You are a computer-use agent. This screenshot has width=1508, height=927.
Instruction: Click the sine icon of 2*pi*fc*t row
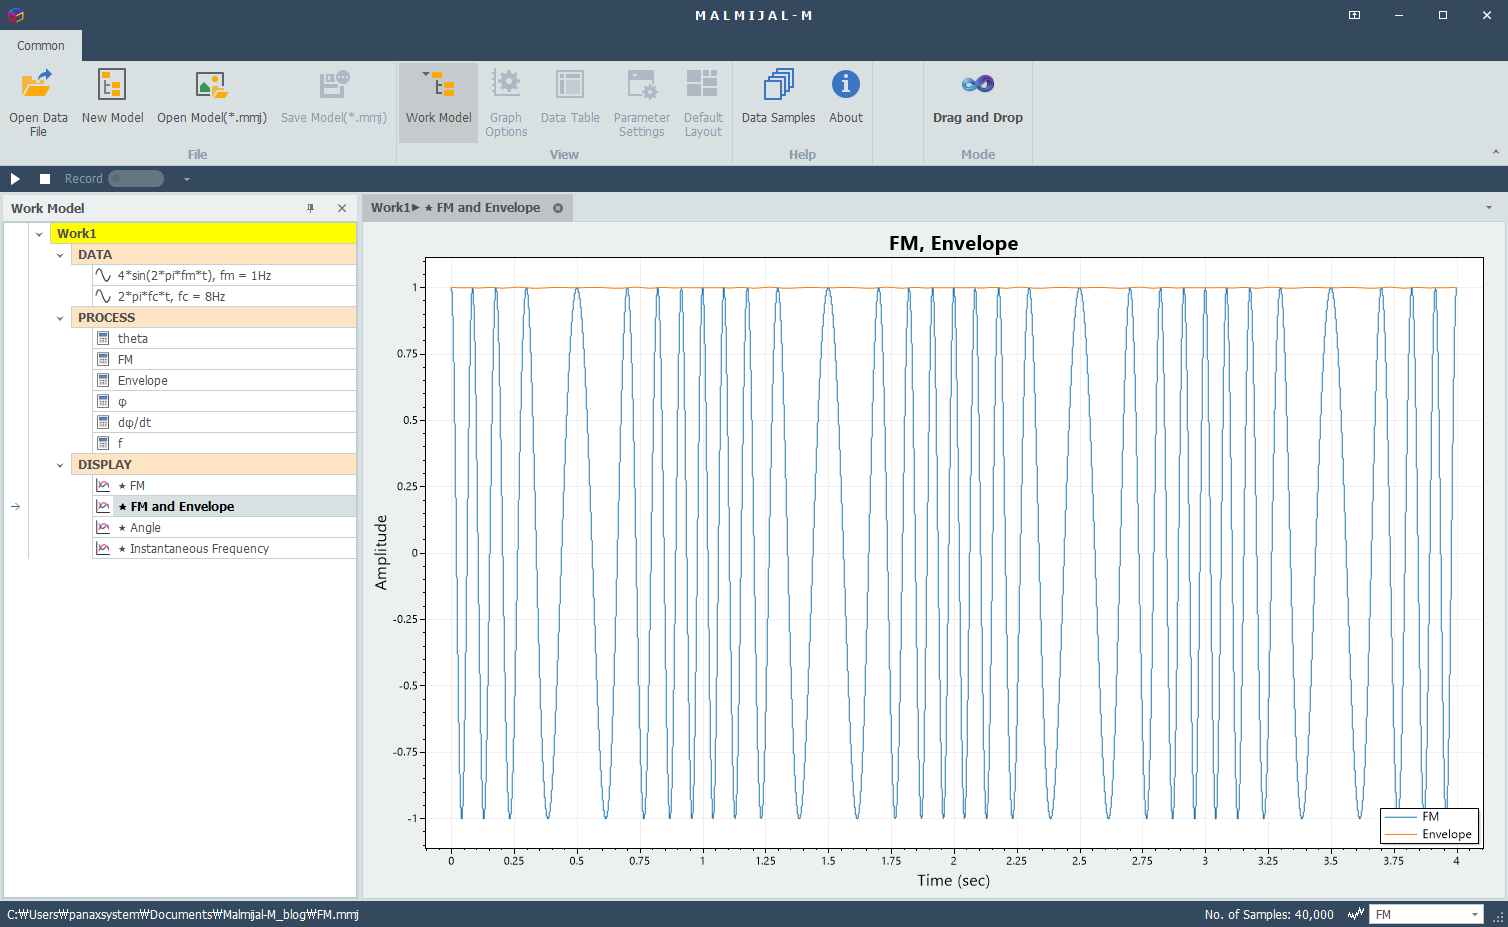coord(103,296)
